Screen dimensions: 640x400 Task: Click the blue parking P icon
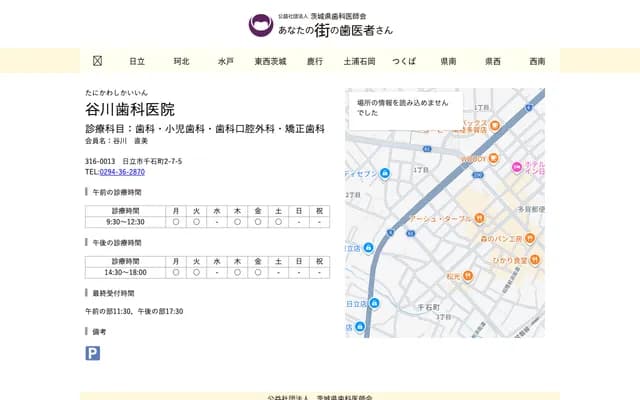(x=93, y=353)
